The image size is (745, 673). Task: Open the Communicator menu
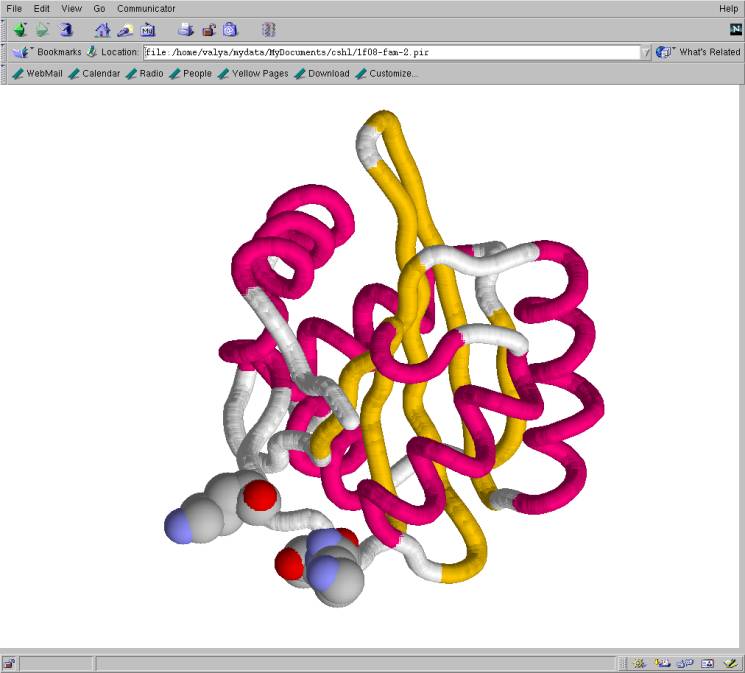point(145,8)
